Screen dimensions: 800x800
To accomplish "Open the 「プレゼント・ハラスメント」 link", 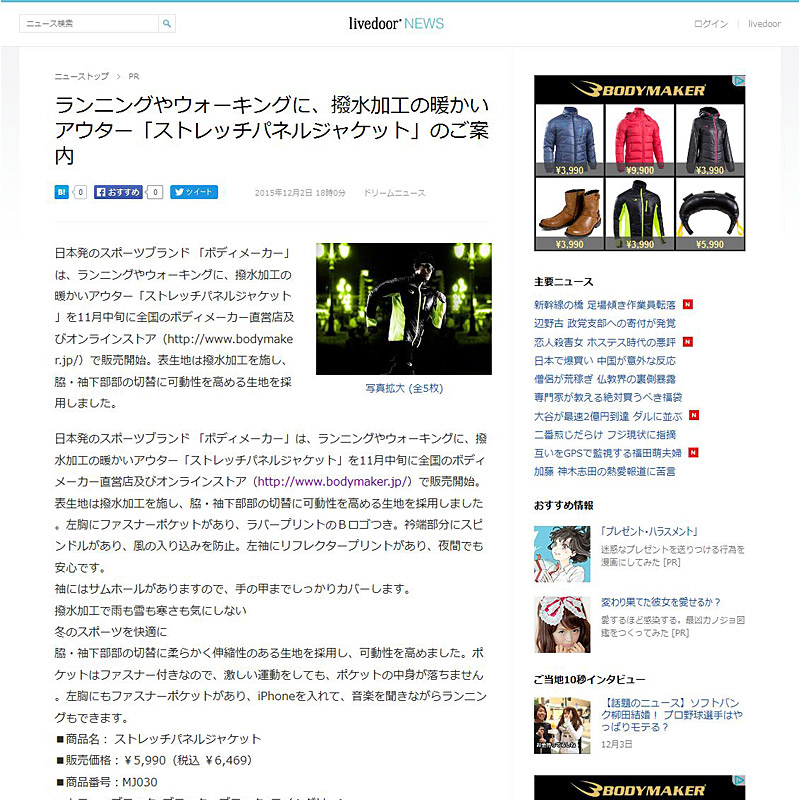I will pyautogui.click(x=649, y=532).
